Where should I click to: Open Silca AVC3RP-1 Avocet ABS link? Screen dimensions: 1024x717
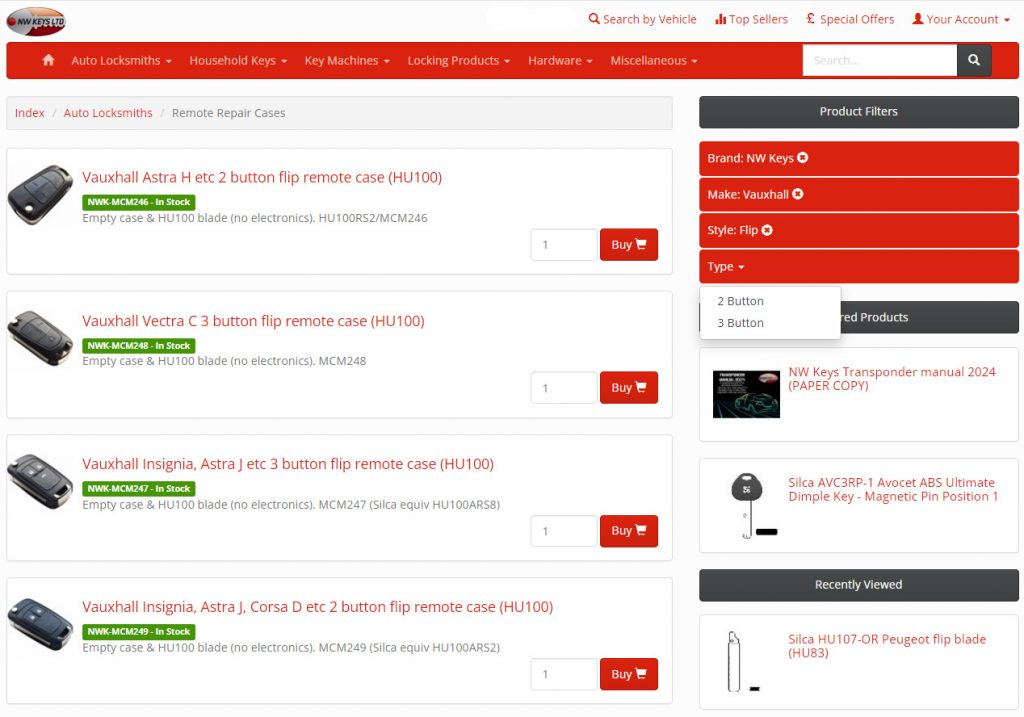893,489
